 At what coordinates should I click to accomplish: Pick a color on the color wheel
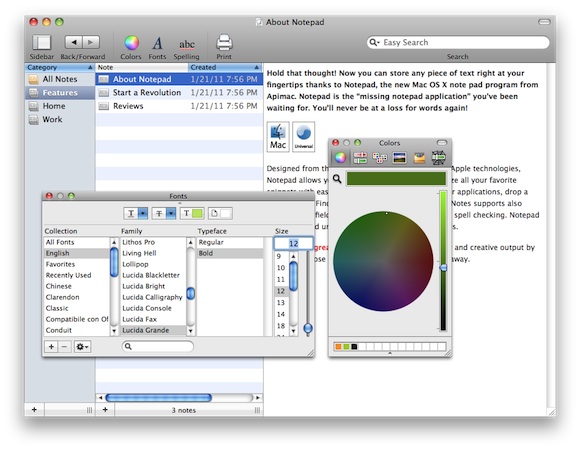click(383, 261)
